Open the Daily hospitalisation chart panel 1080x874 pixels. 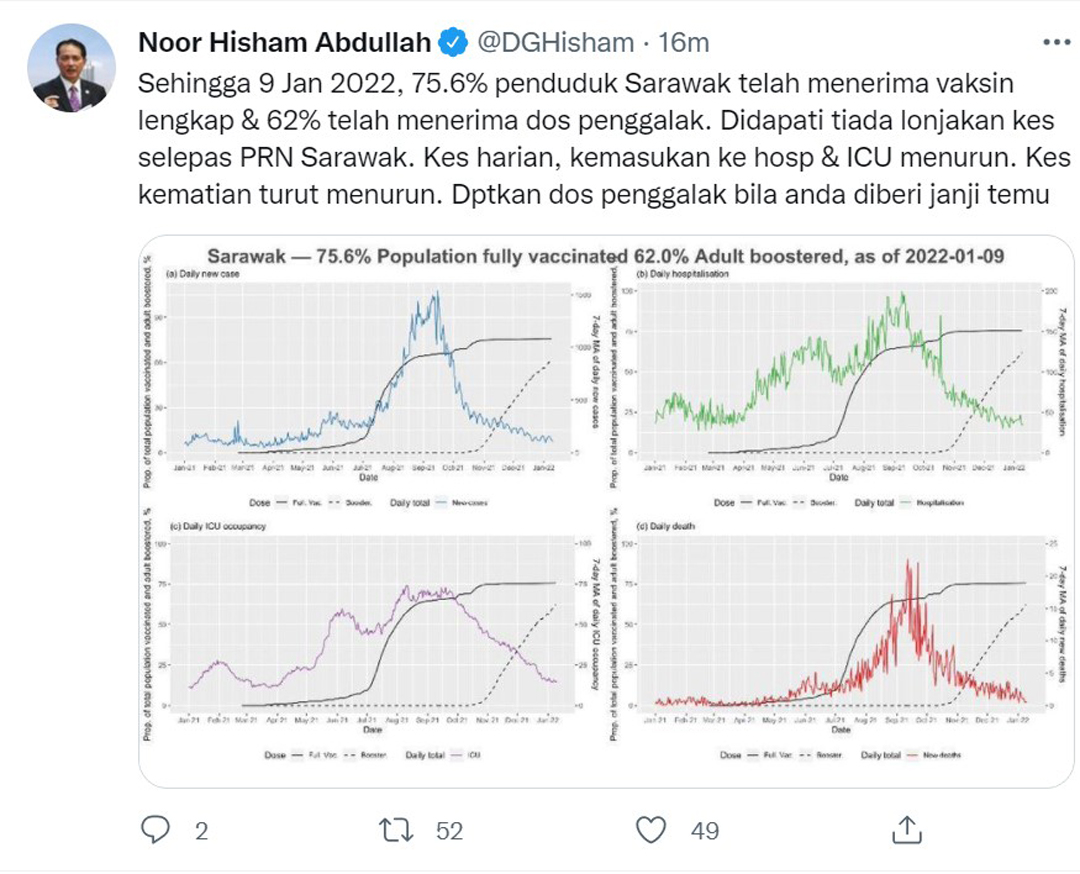tap(838, 388)
